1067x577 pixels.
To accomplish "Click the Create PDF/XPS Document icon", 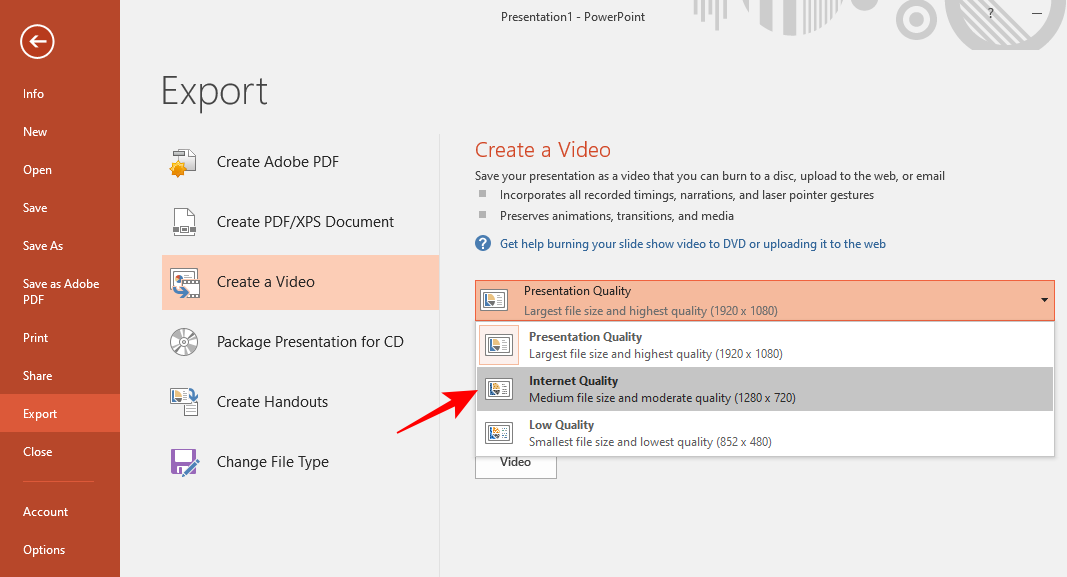I will (184, 222).
